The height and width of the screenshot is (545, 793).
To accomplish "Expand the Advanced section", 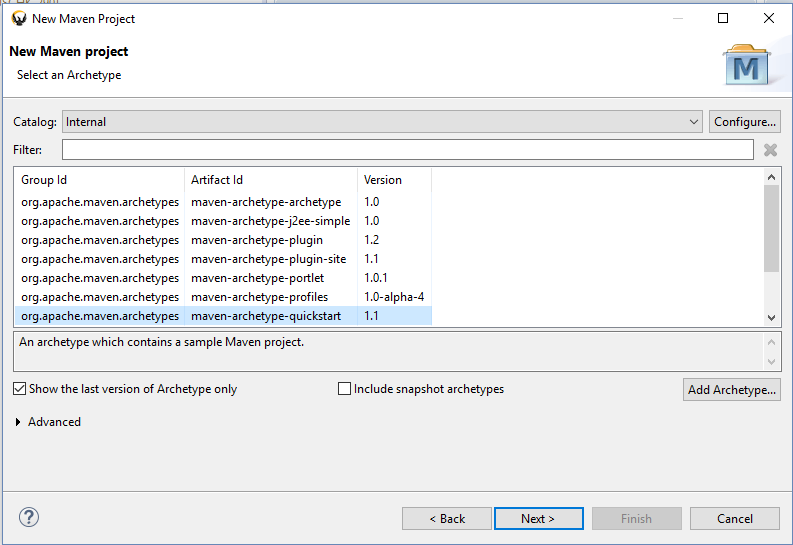I will coord(21,422).
